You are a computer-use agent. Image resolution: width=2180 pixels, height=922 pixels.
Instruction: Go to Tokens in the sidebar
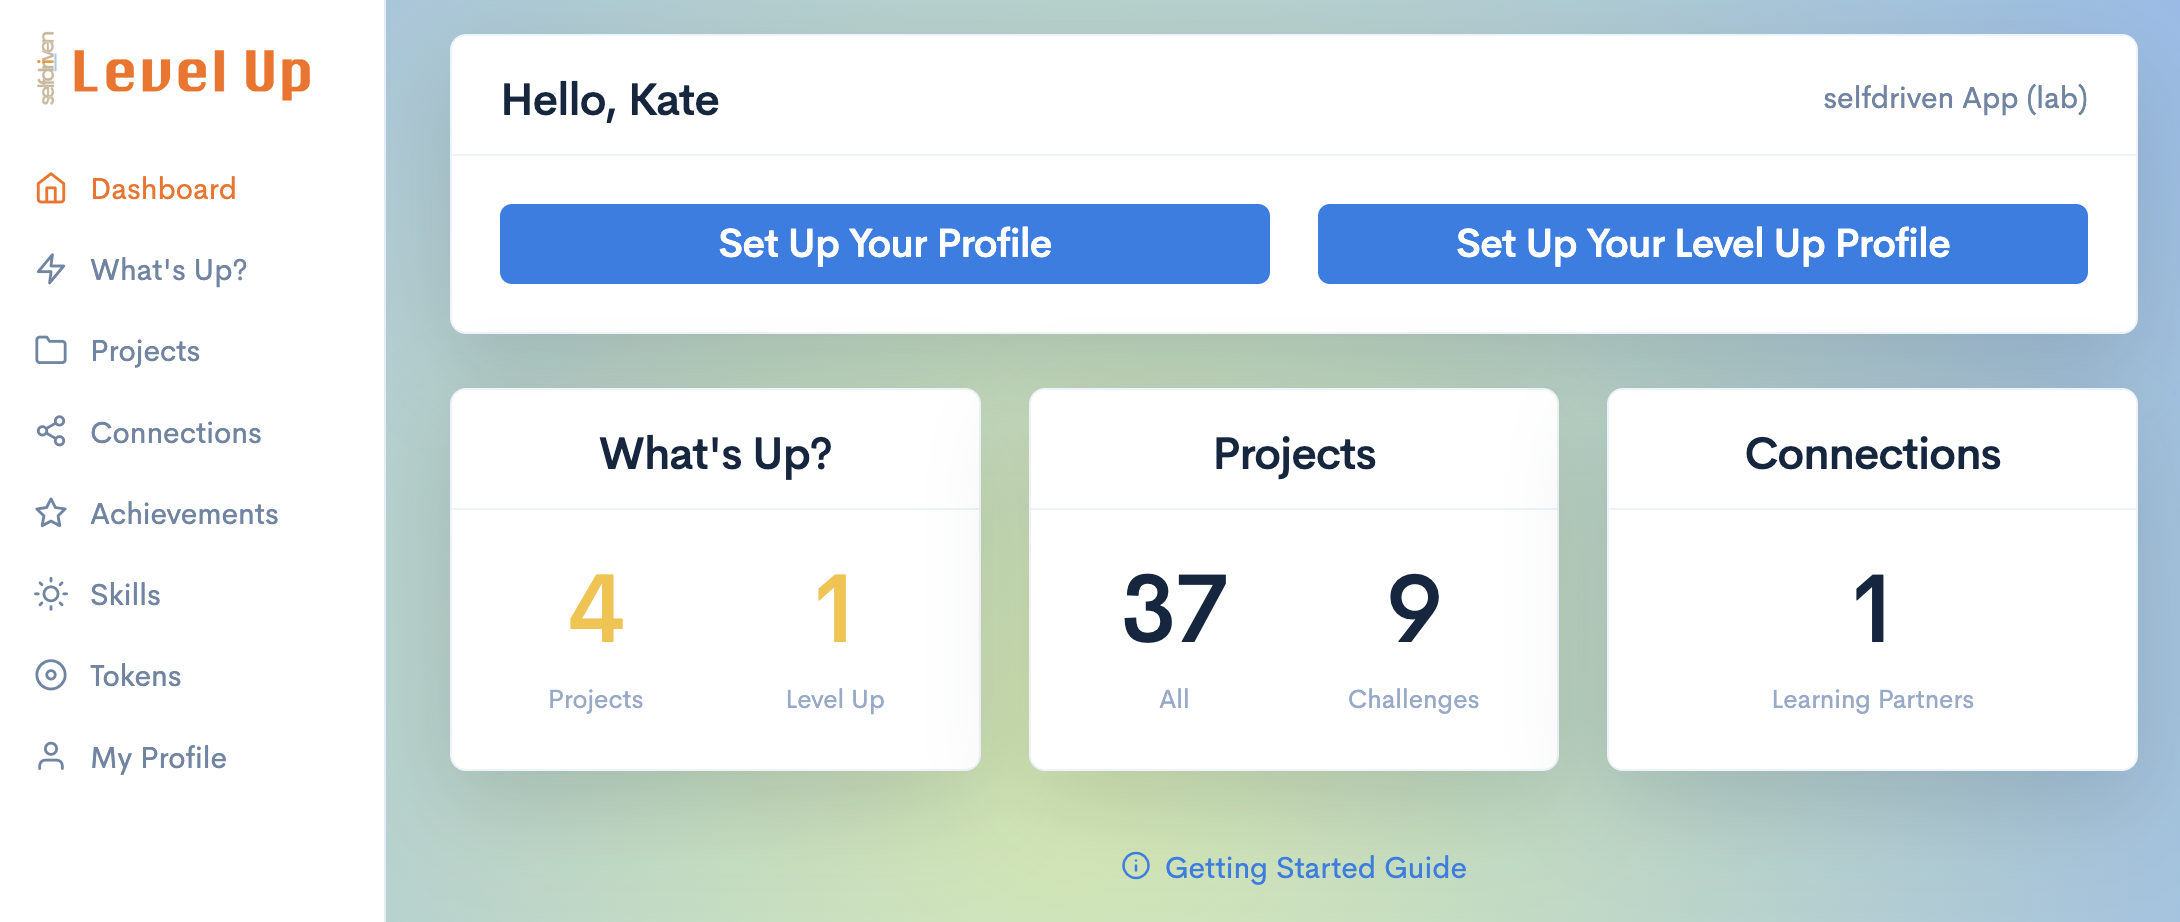tap(136, 676)
